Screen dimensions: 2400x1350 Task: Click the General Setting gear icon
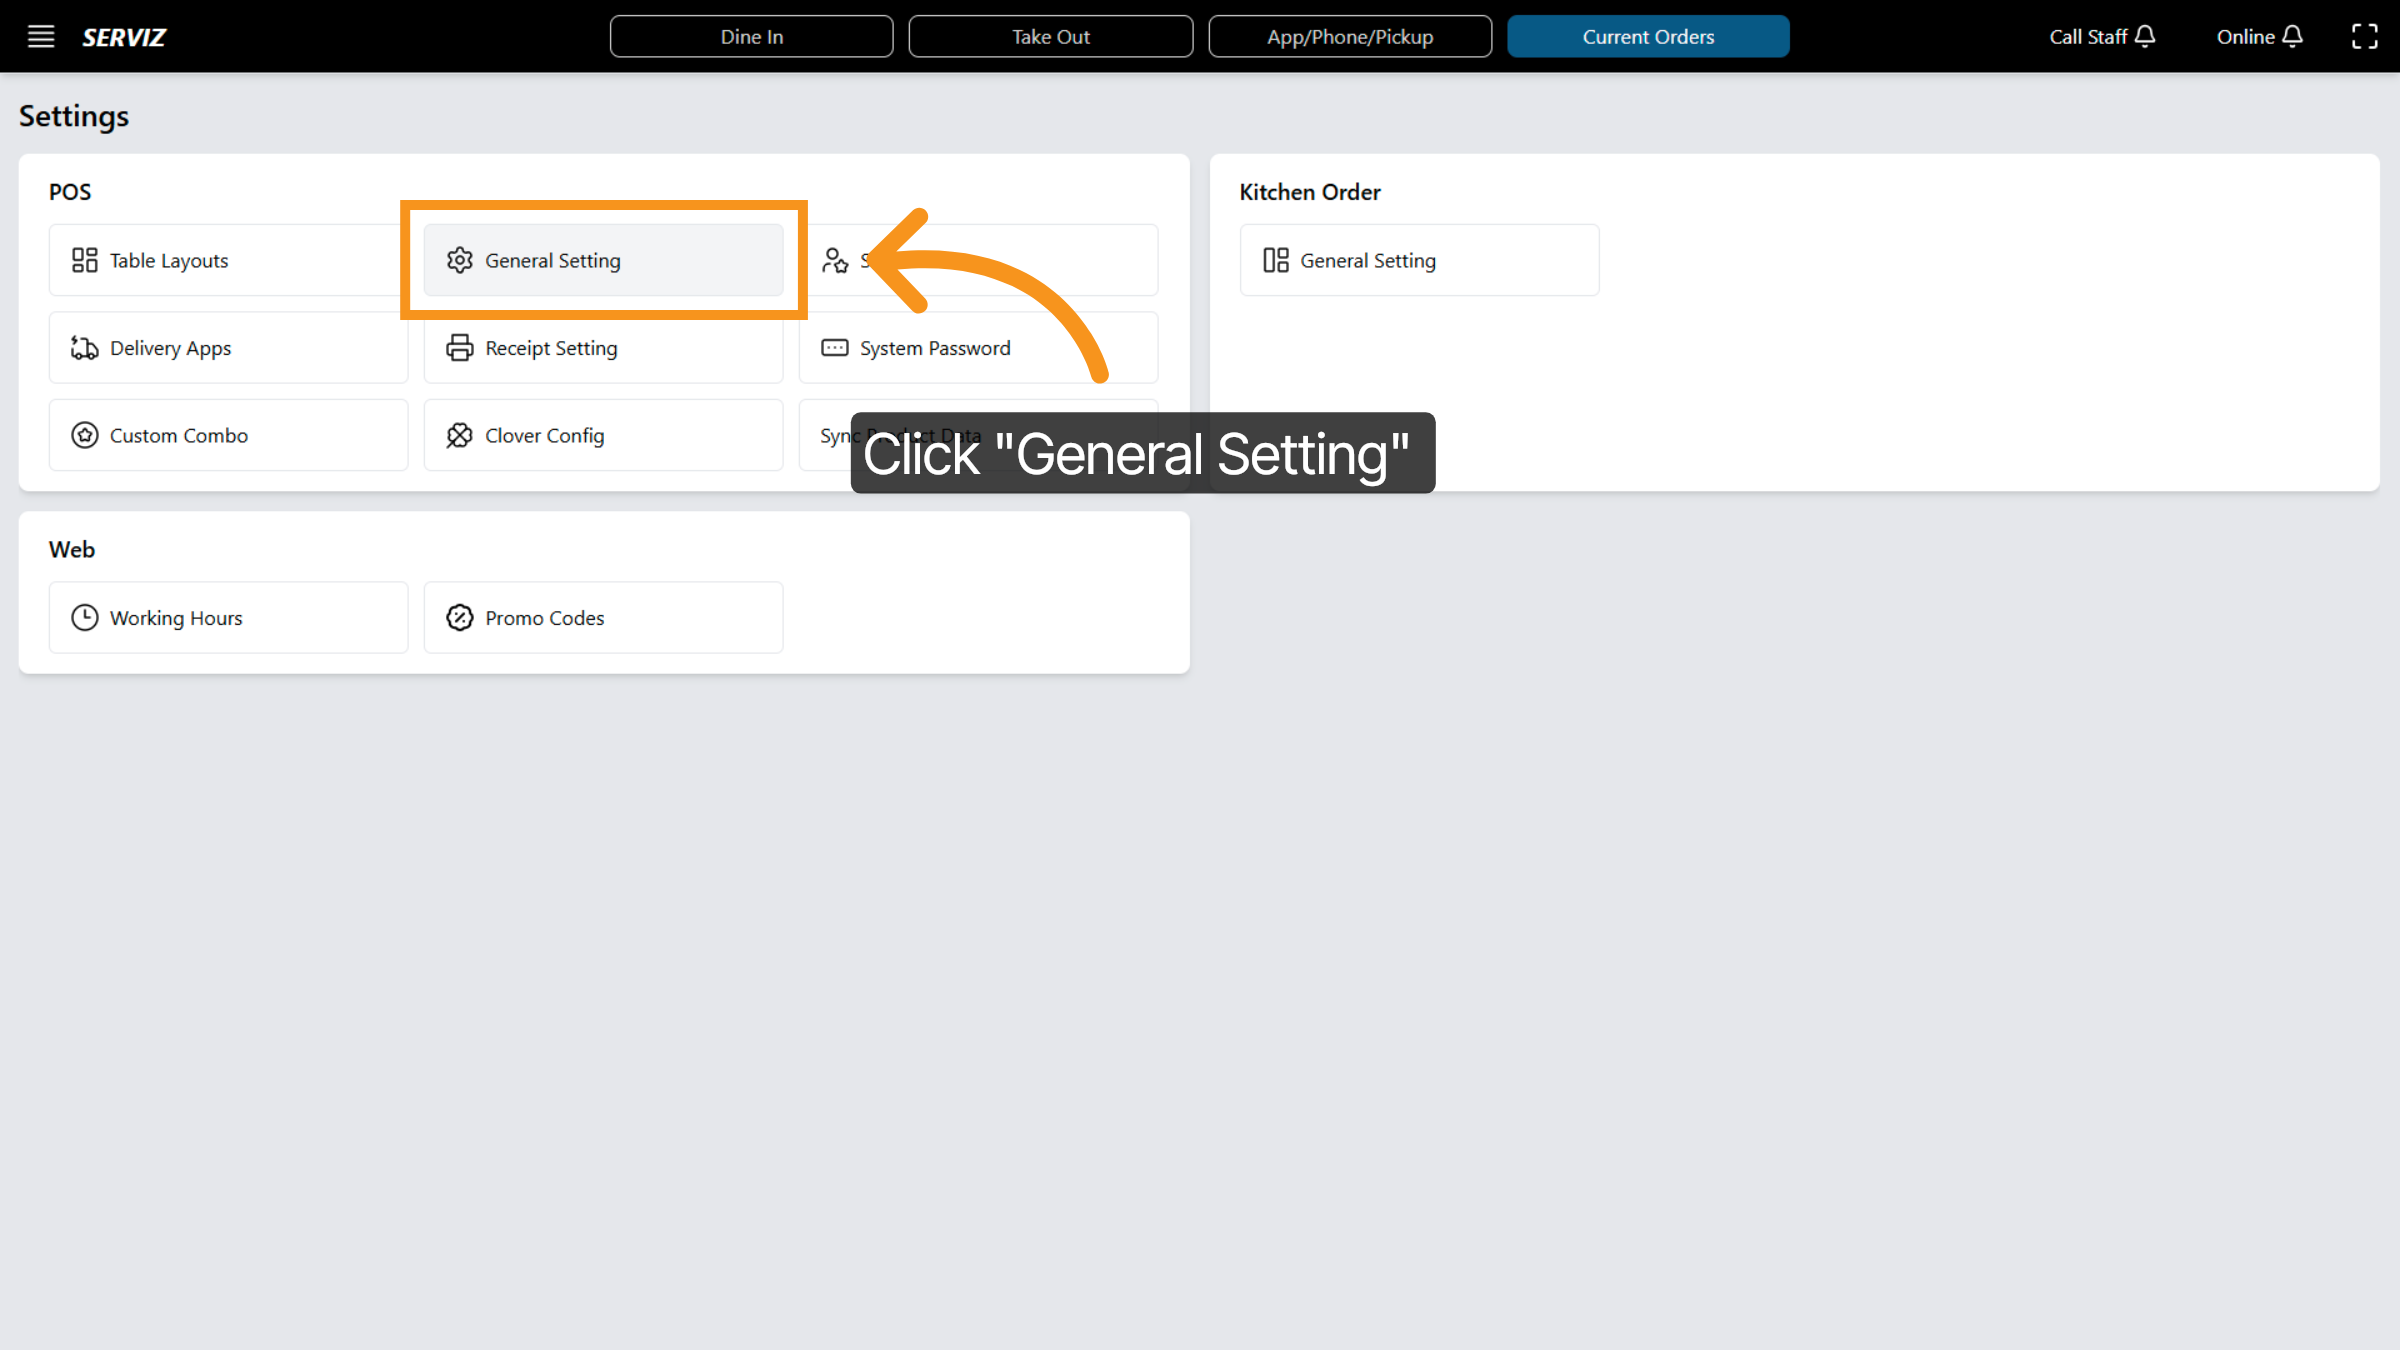click(460, 260)
